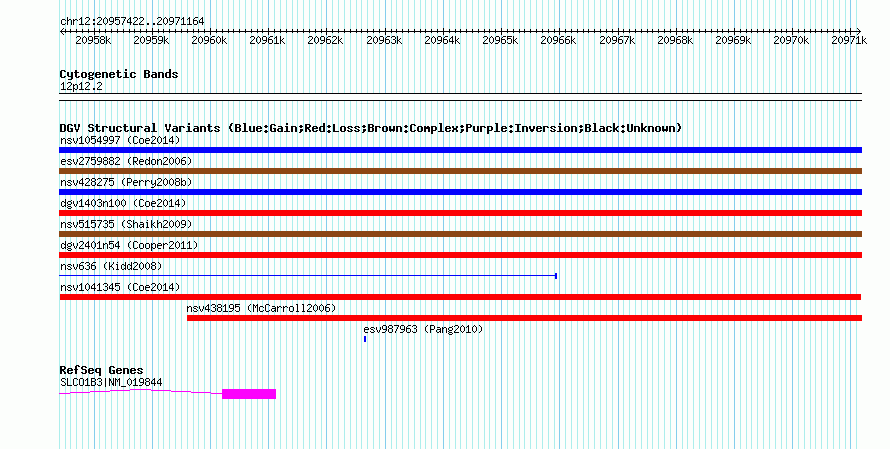Select the esv2759882 (Redon2006) brown bar
The image size is (890, 449).
pos(460,171)
